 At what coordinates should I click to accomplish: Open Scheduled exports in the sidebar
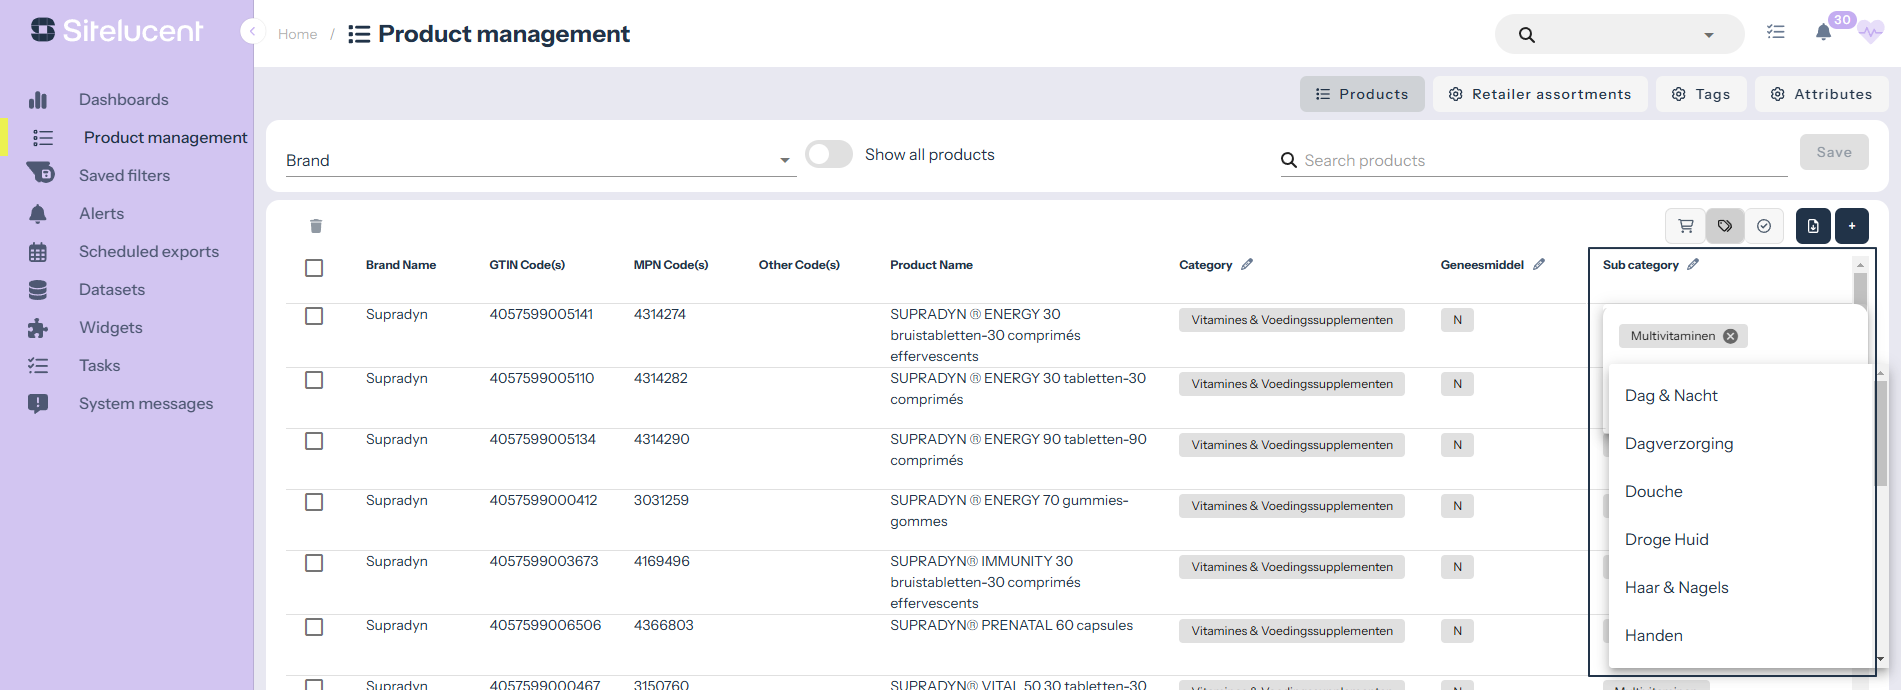pos(149,252)
